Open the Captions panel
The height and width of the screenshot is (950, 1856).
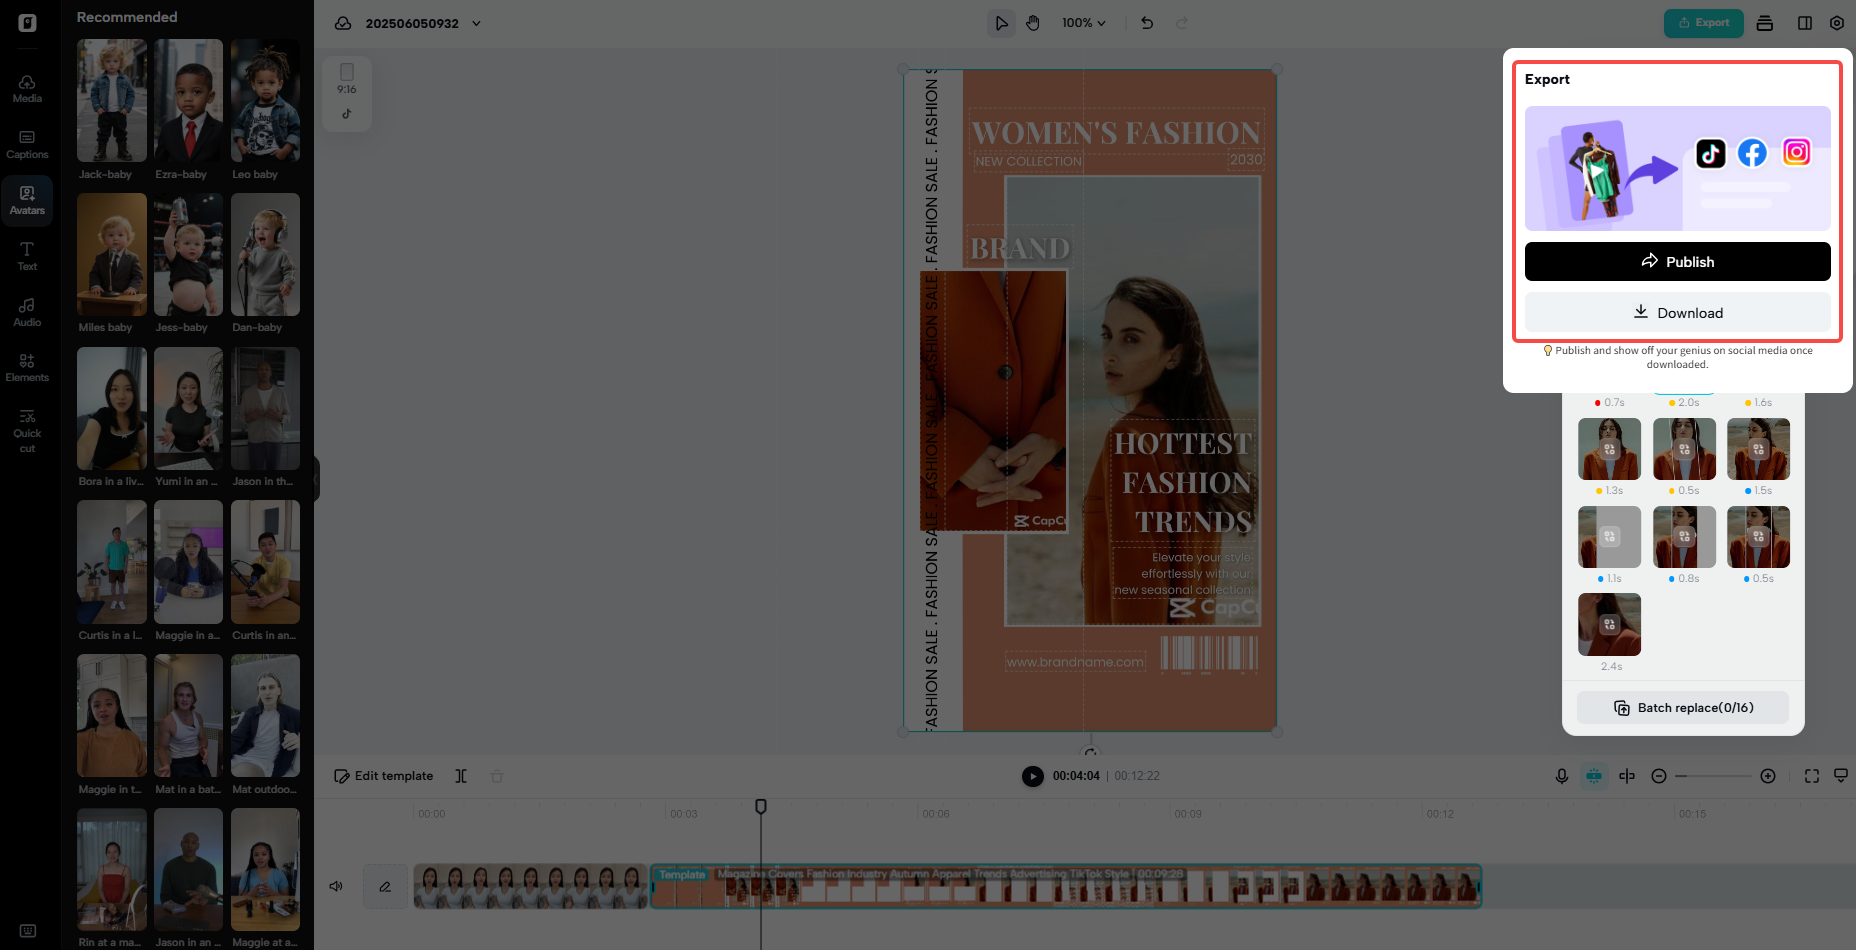(x=27, y=144)
